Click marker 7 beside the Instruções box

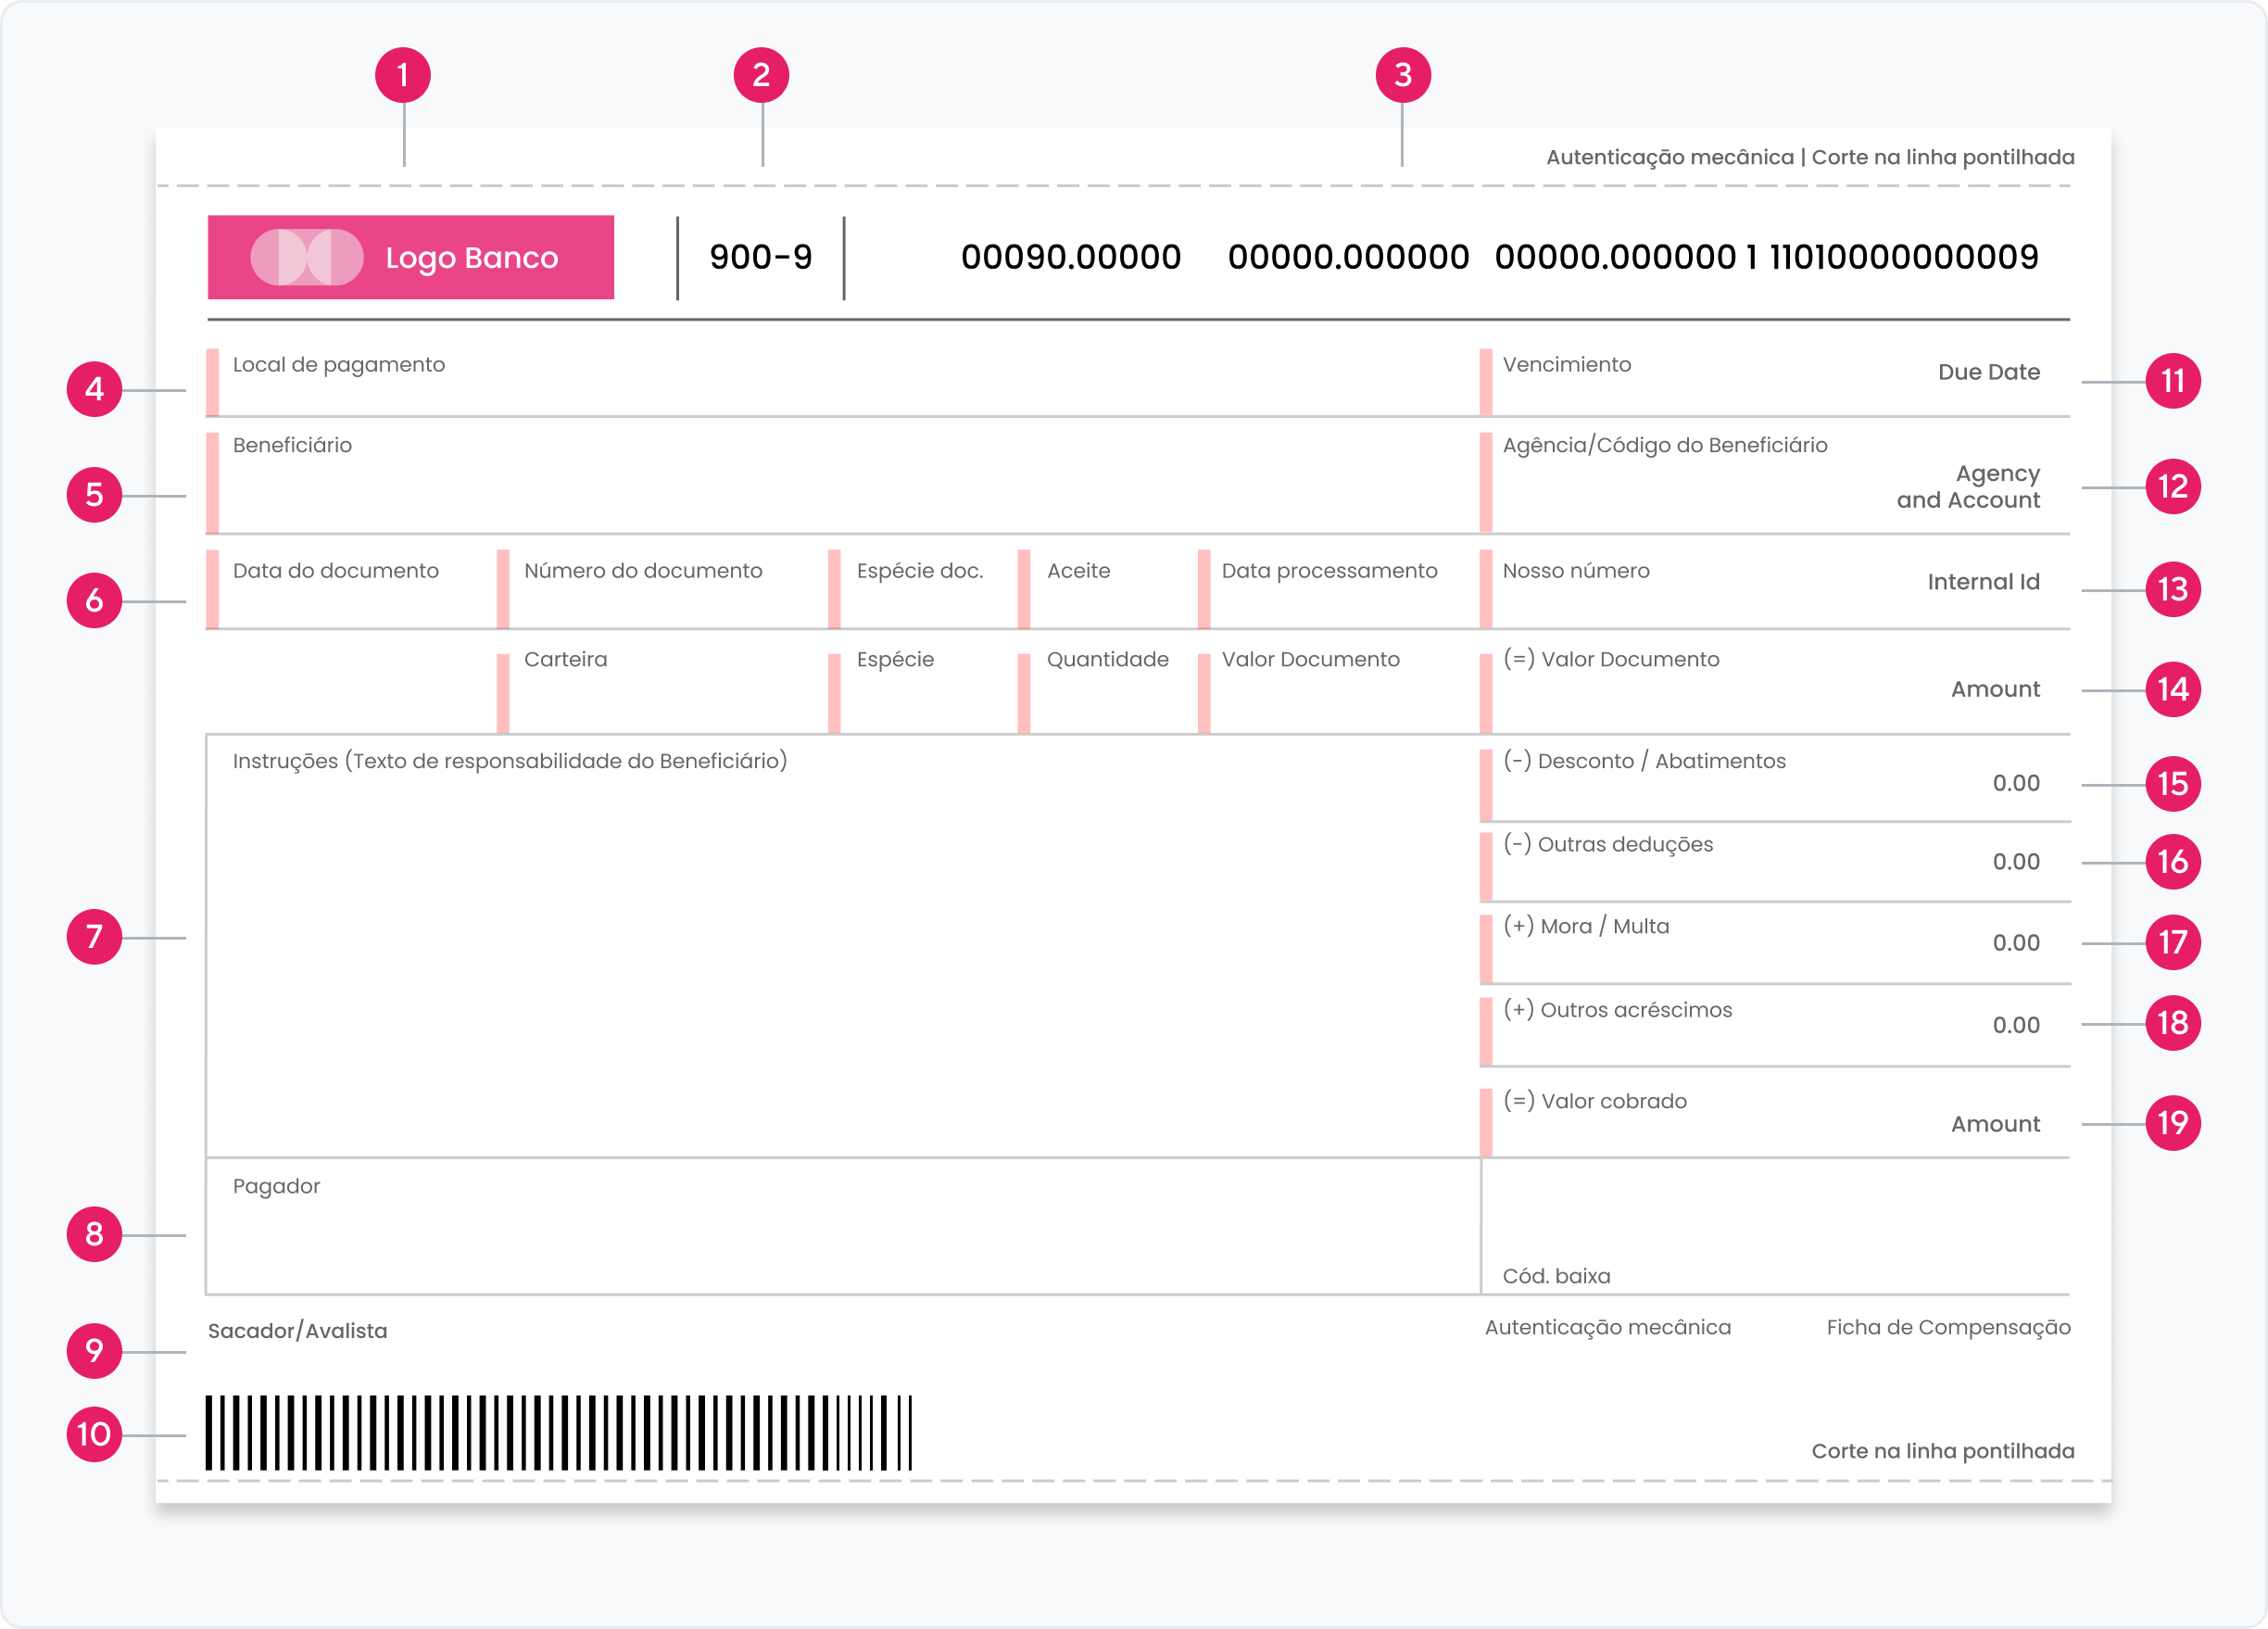(x=95, y=937)
